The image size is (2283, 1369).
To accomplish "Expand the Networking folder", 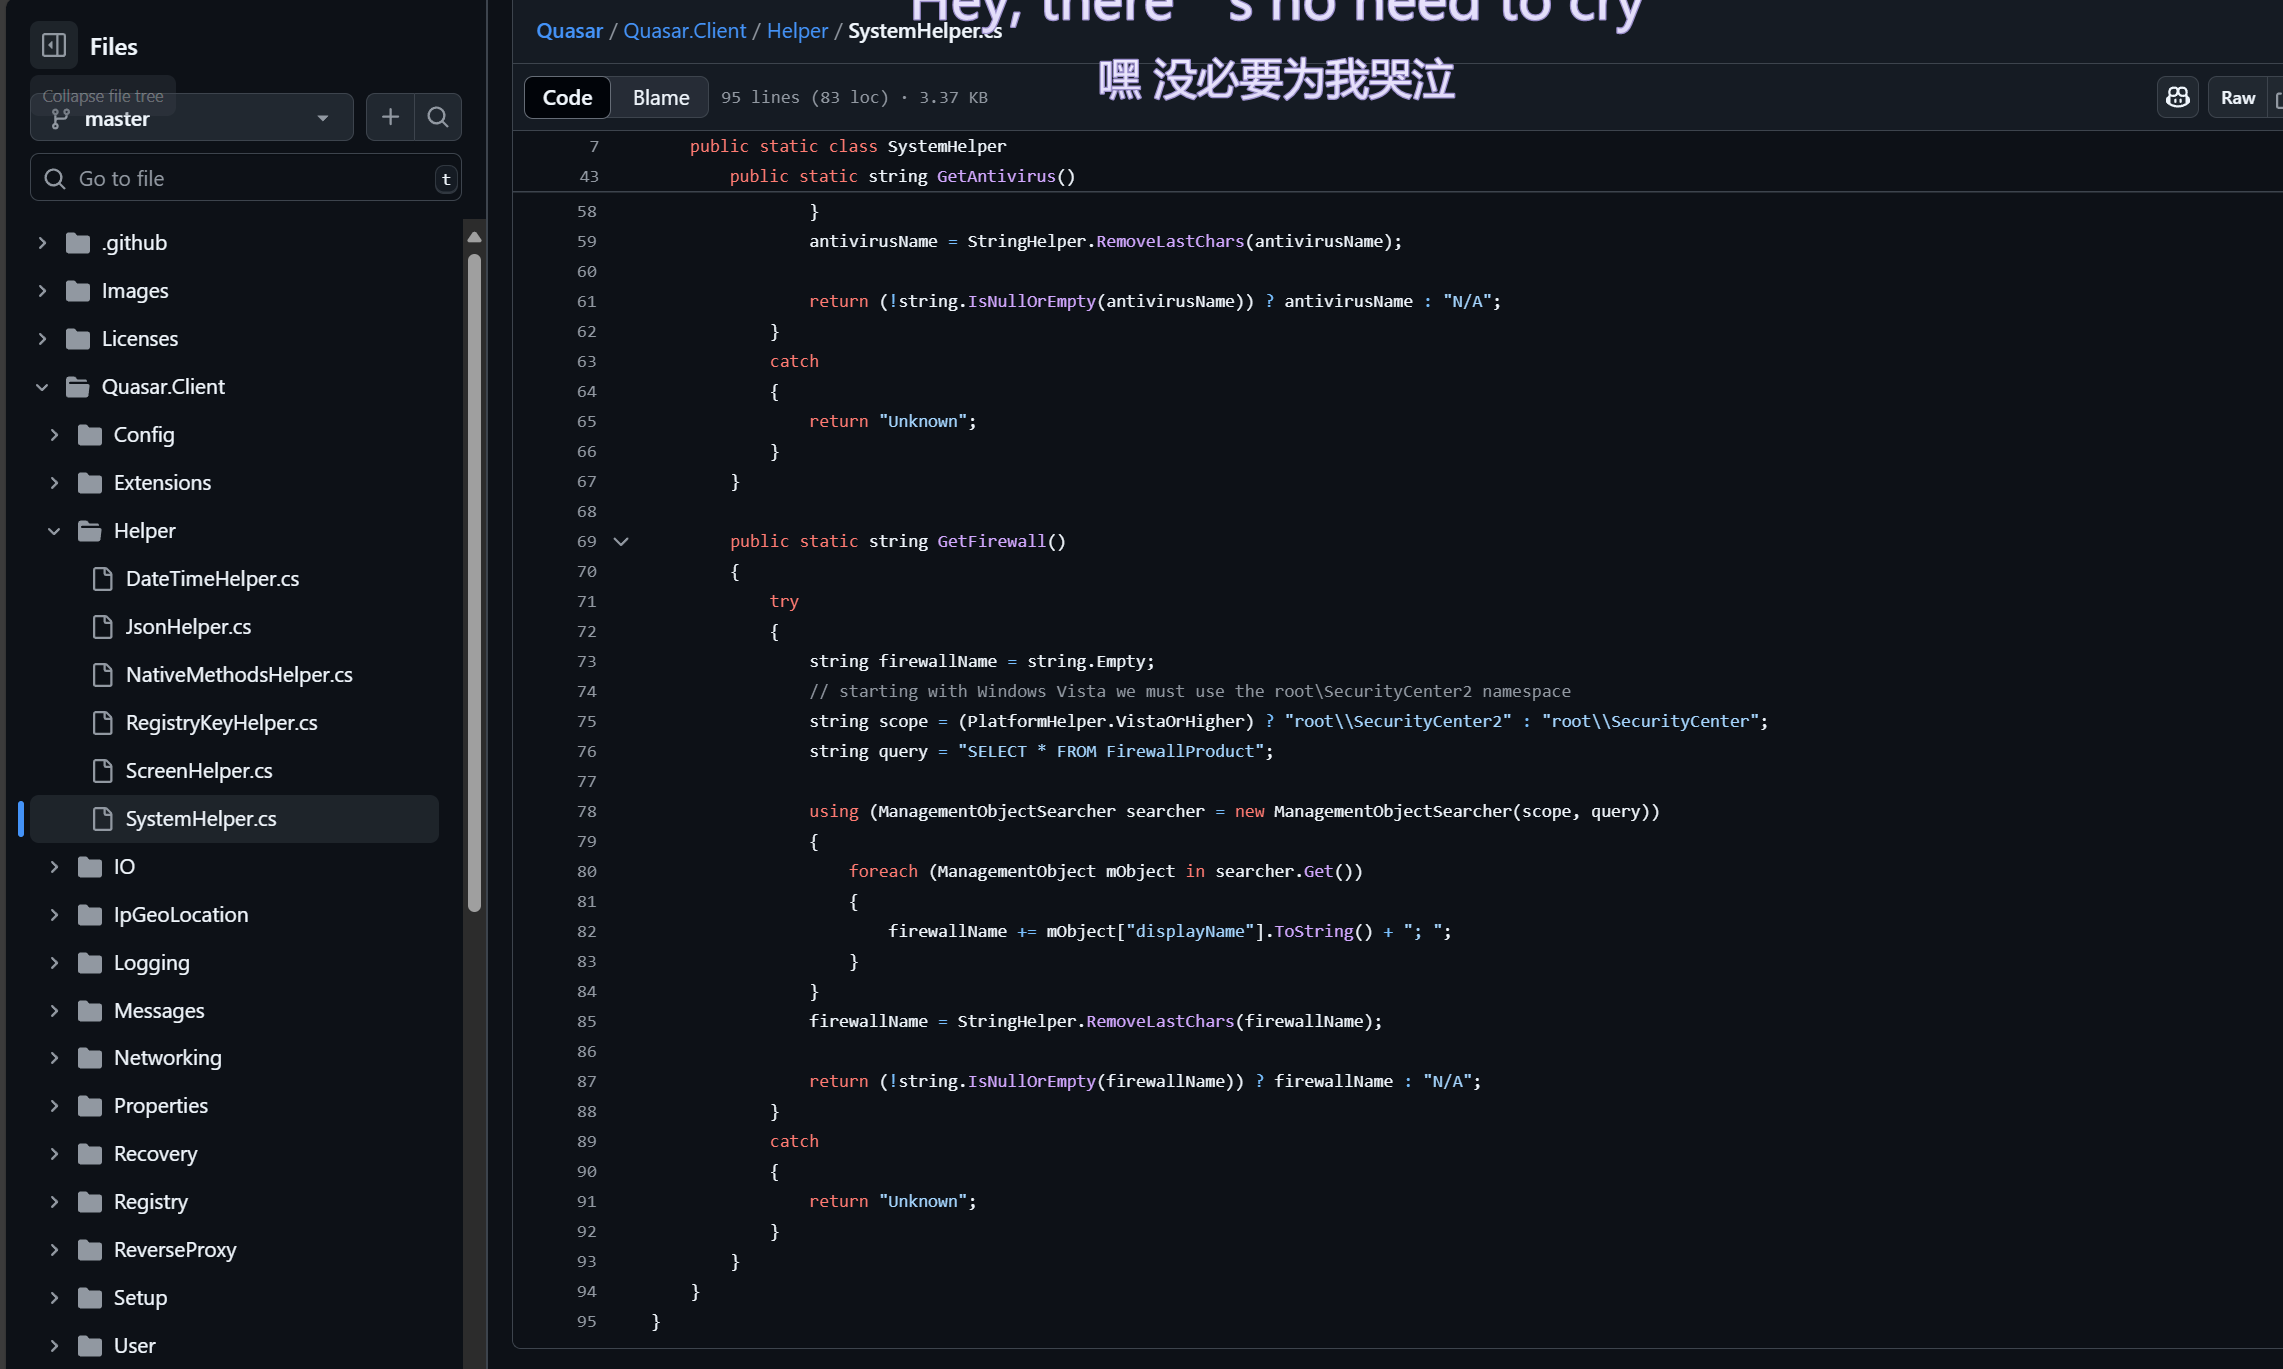I will 54,1058.
